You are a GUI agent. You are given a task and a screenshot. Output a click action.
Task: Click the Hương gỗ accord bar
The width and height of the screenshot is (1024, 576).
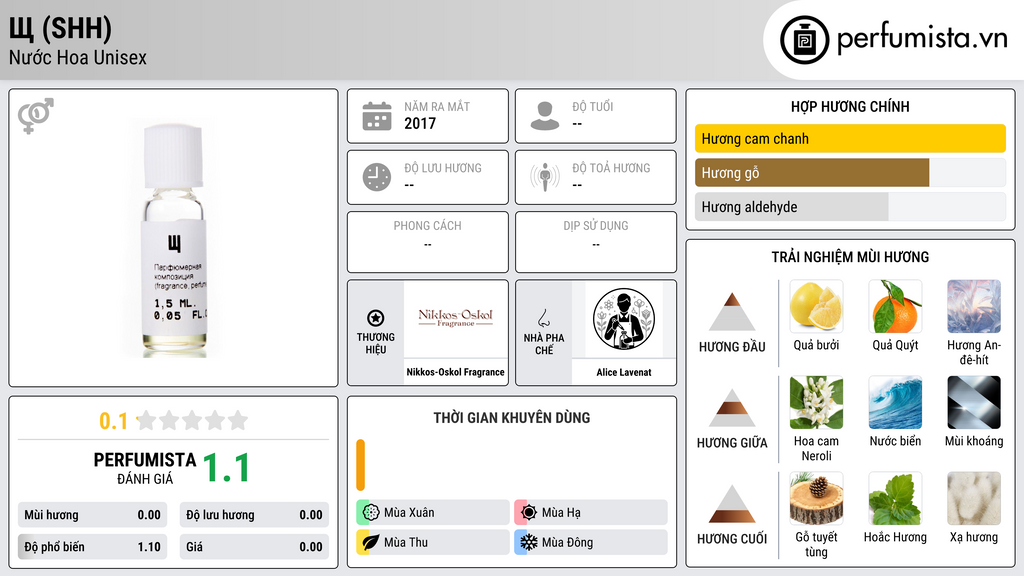(850, 173)
